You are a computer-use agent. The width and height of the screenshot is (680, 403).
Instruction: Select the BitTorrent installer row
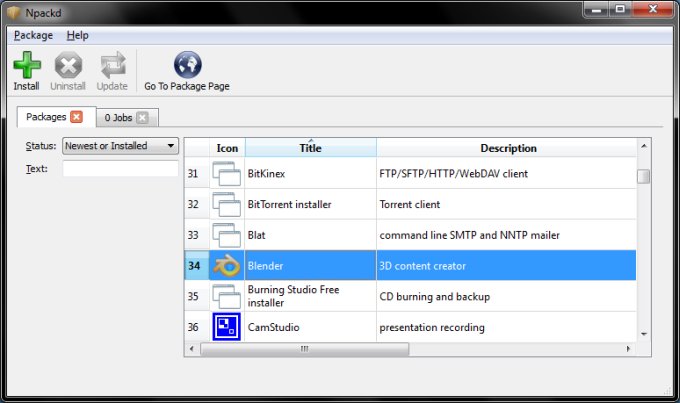coord(310,204)
